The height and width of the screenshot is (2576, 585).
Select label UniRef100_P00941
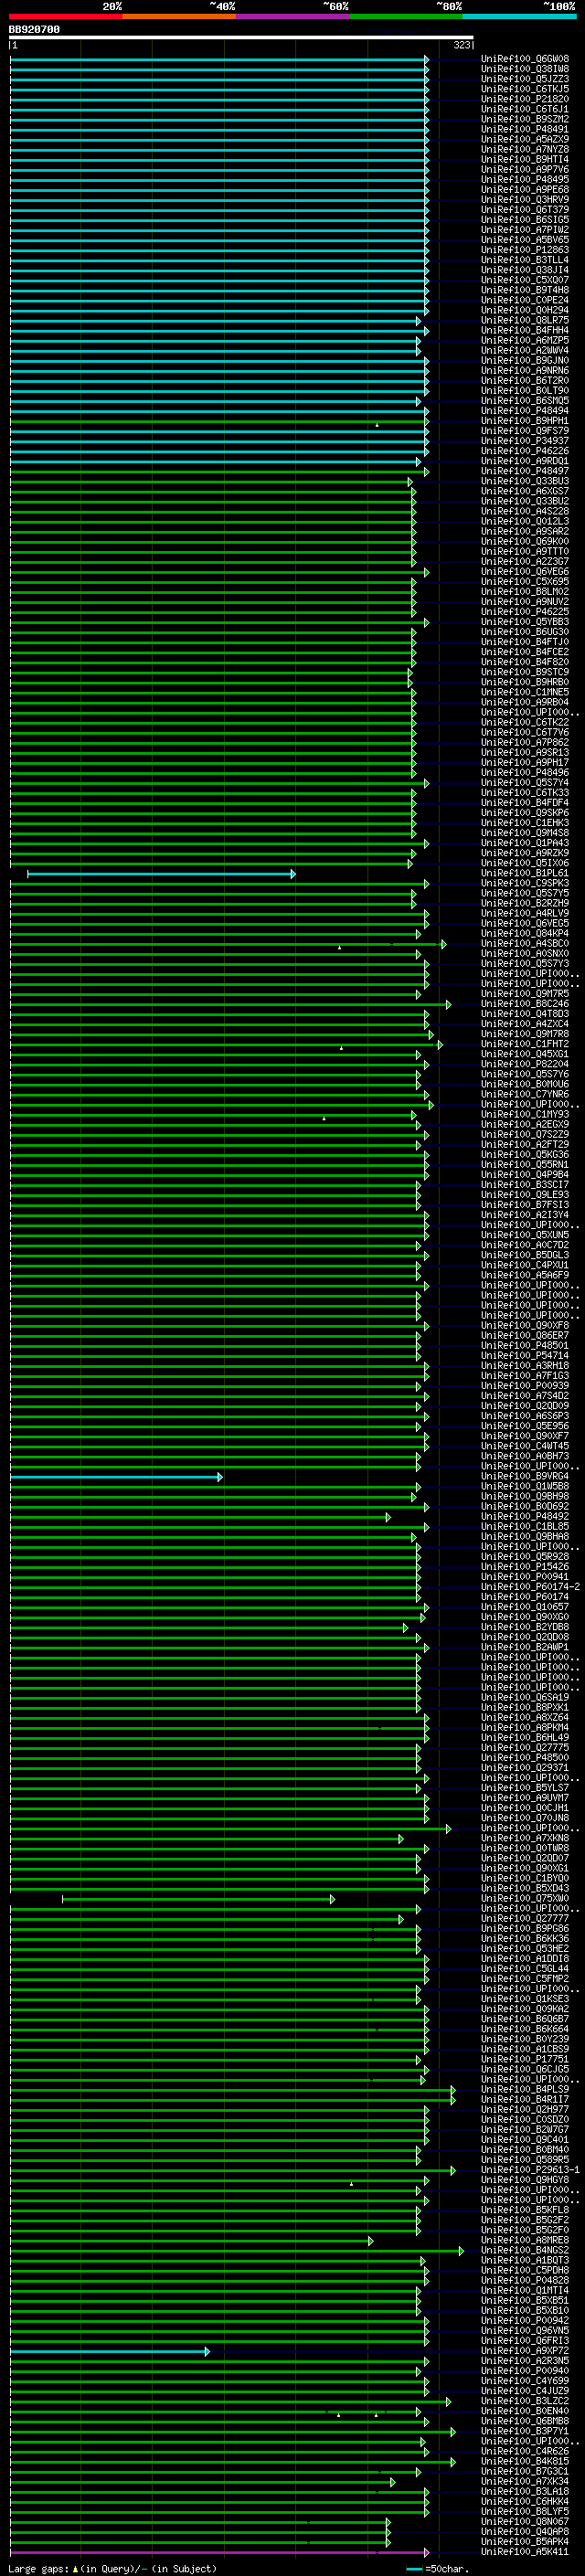[525, 1577]
